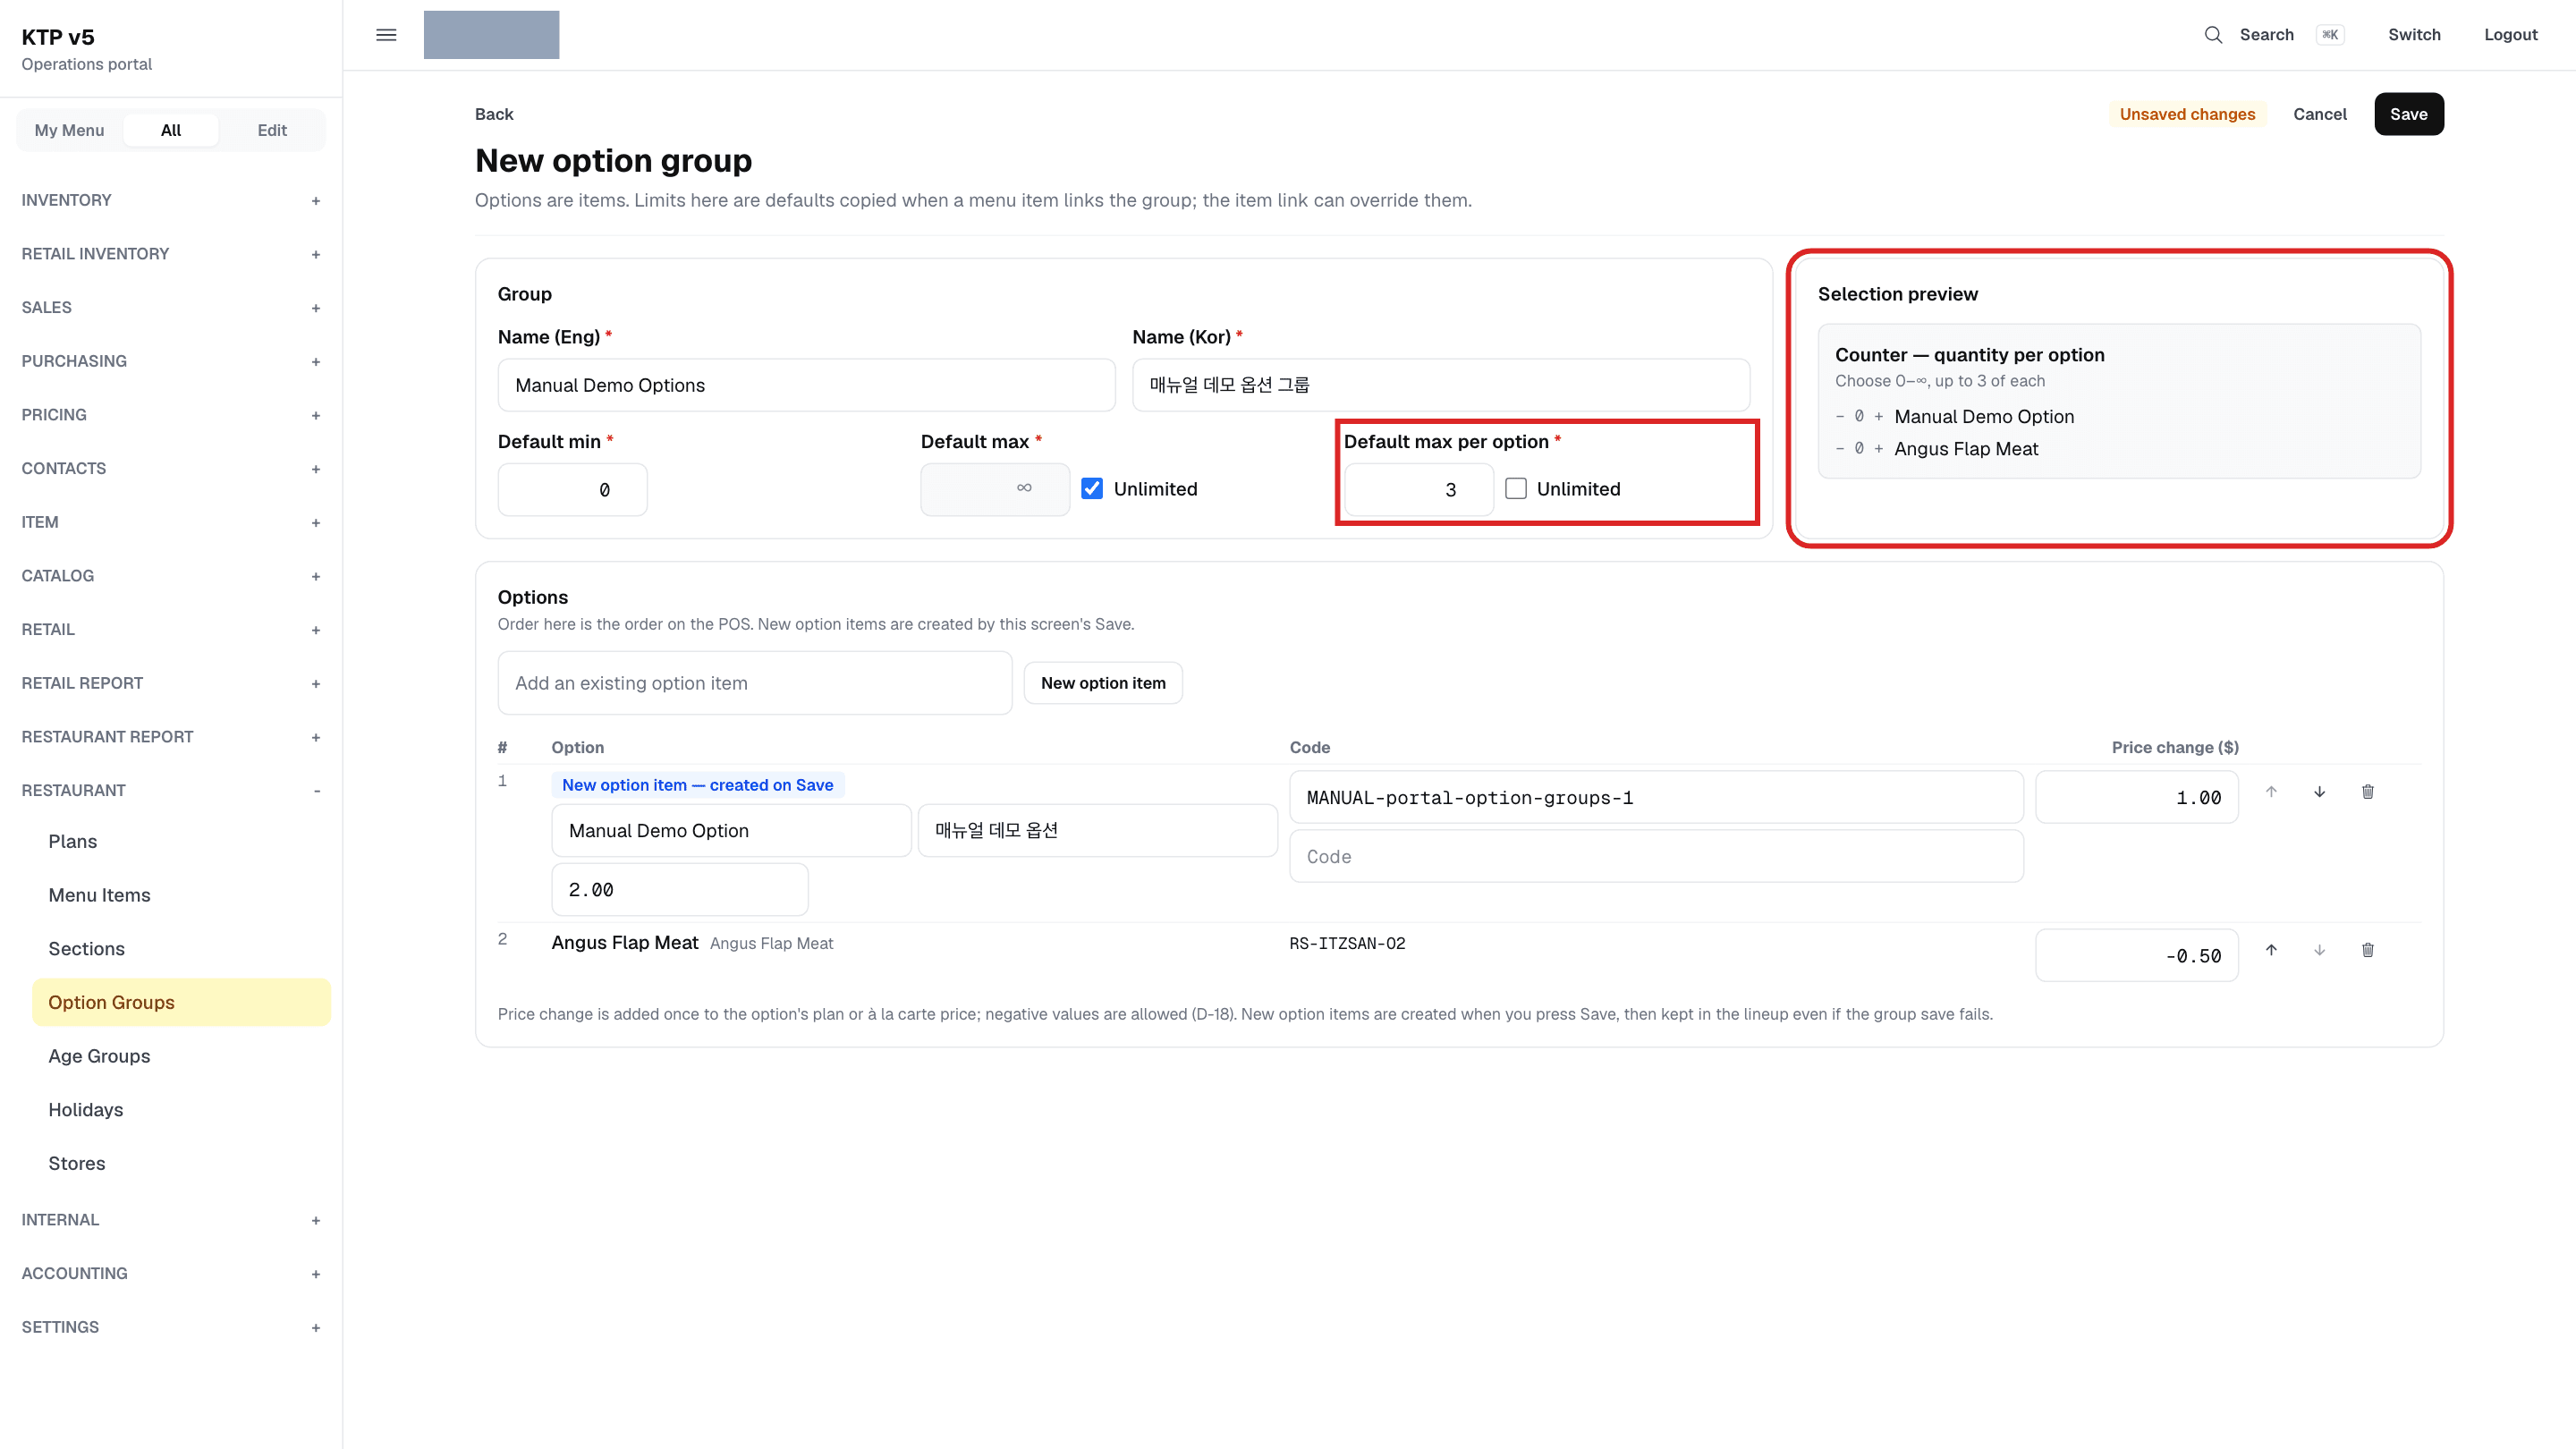Switch to the Edit tab

pos(272,130)
